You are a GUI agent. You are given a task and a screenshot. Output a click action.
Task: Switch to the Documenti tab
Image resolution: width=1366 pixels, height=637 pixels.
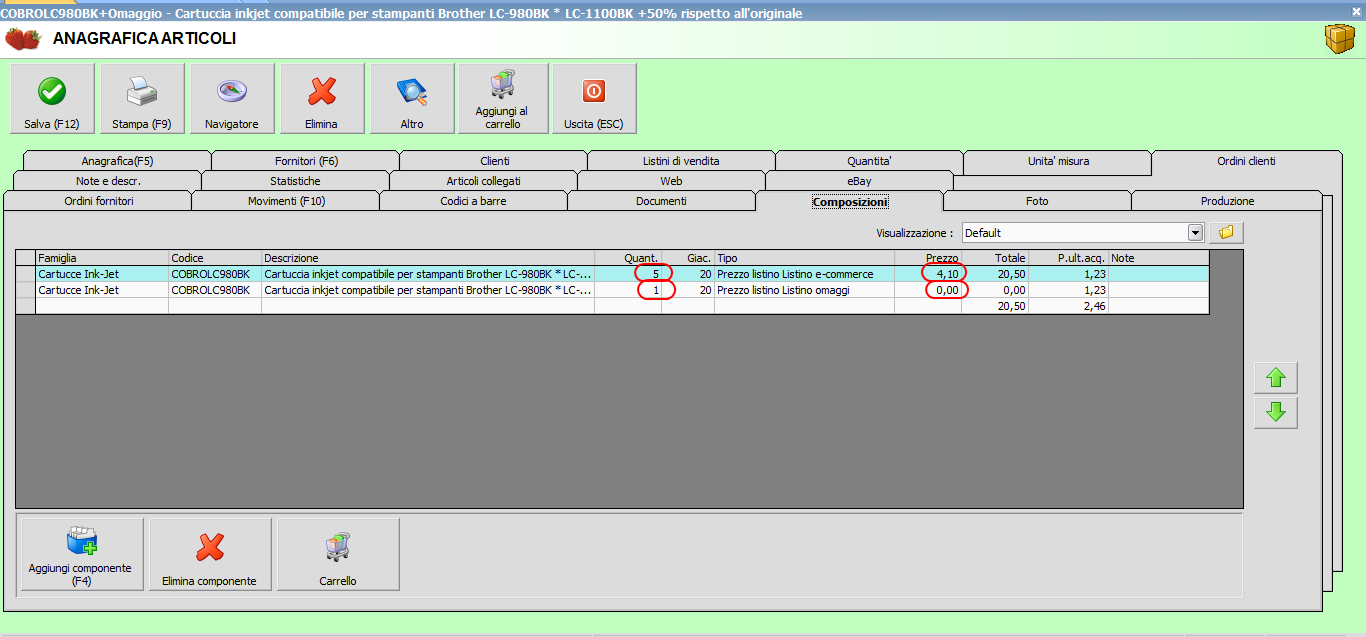[x=661, y=201]
